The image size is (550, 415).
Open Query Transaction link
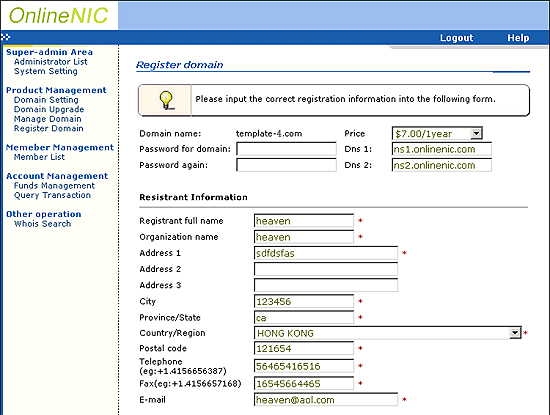click(x=52, y=195)
